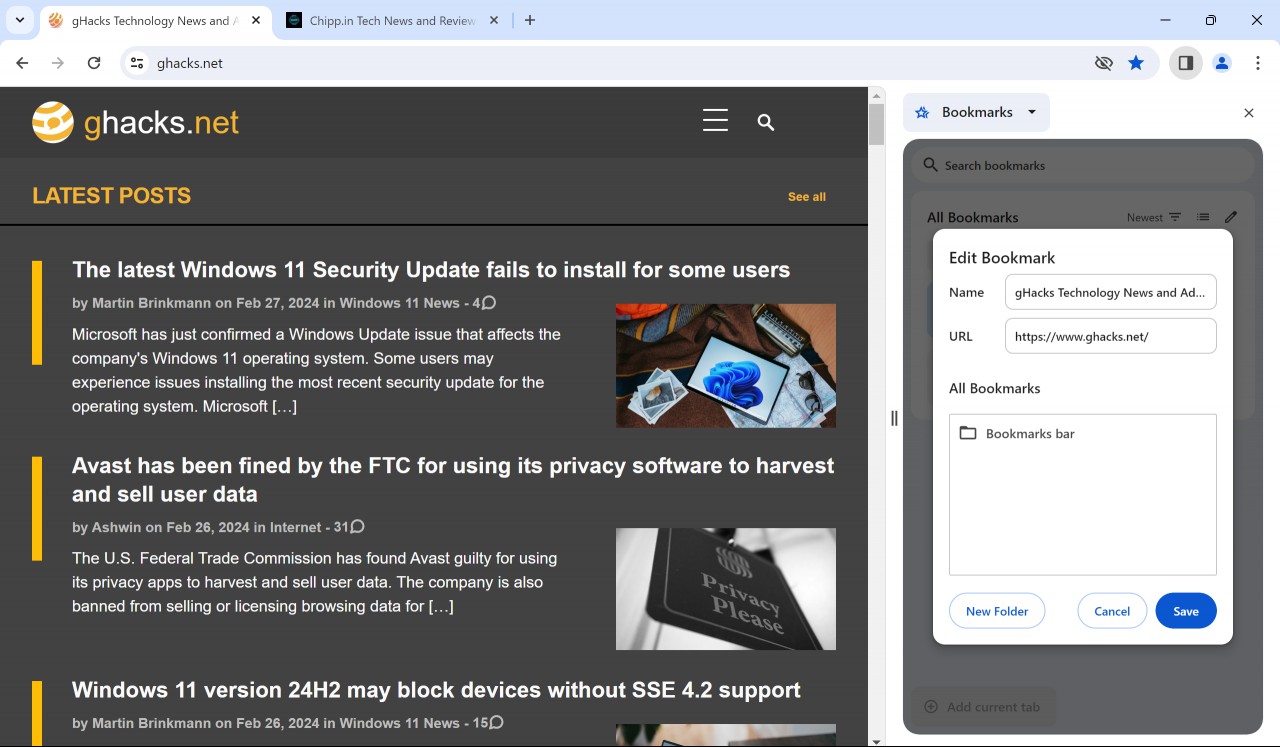Screen dimensions: 1280x747
Task: Cancel the Edit Bookmark dialog
Action: (x=1112, y=611)
